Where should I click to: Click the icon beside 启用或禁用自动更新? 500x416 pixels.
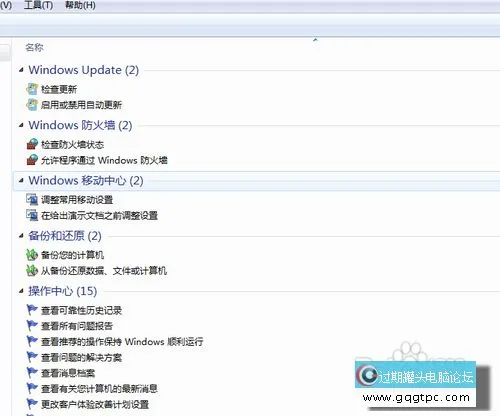click(32, 105)
